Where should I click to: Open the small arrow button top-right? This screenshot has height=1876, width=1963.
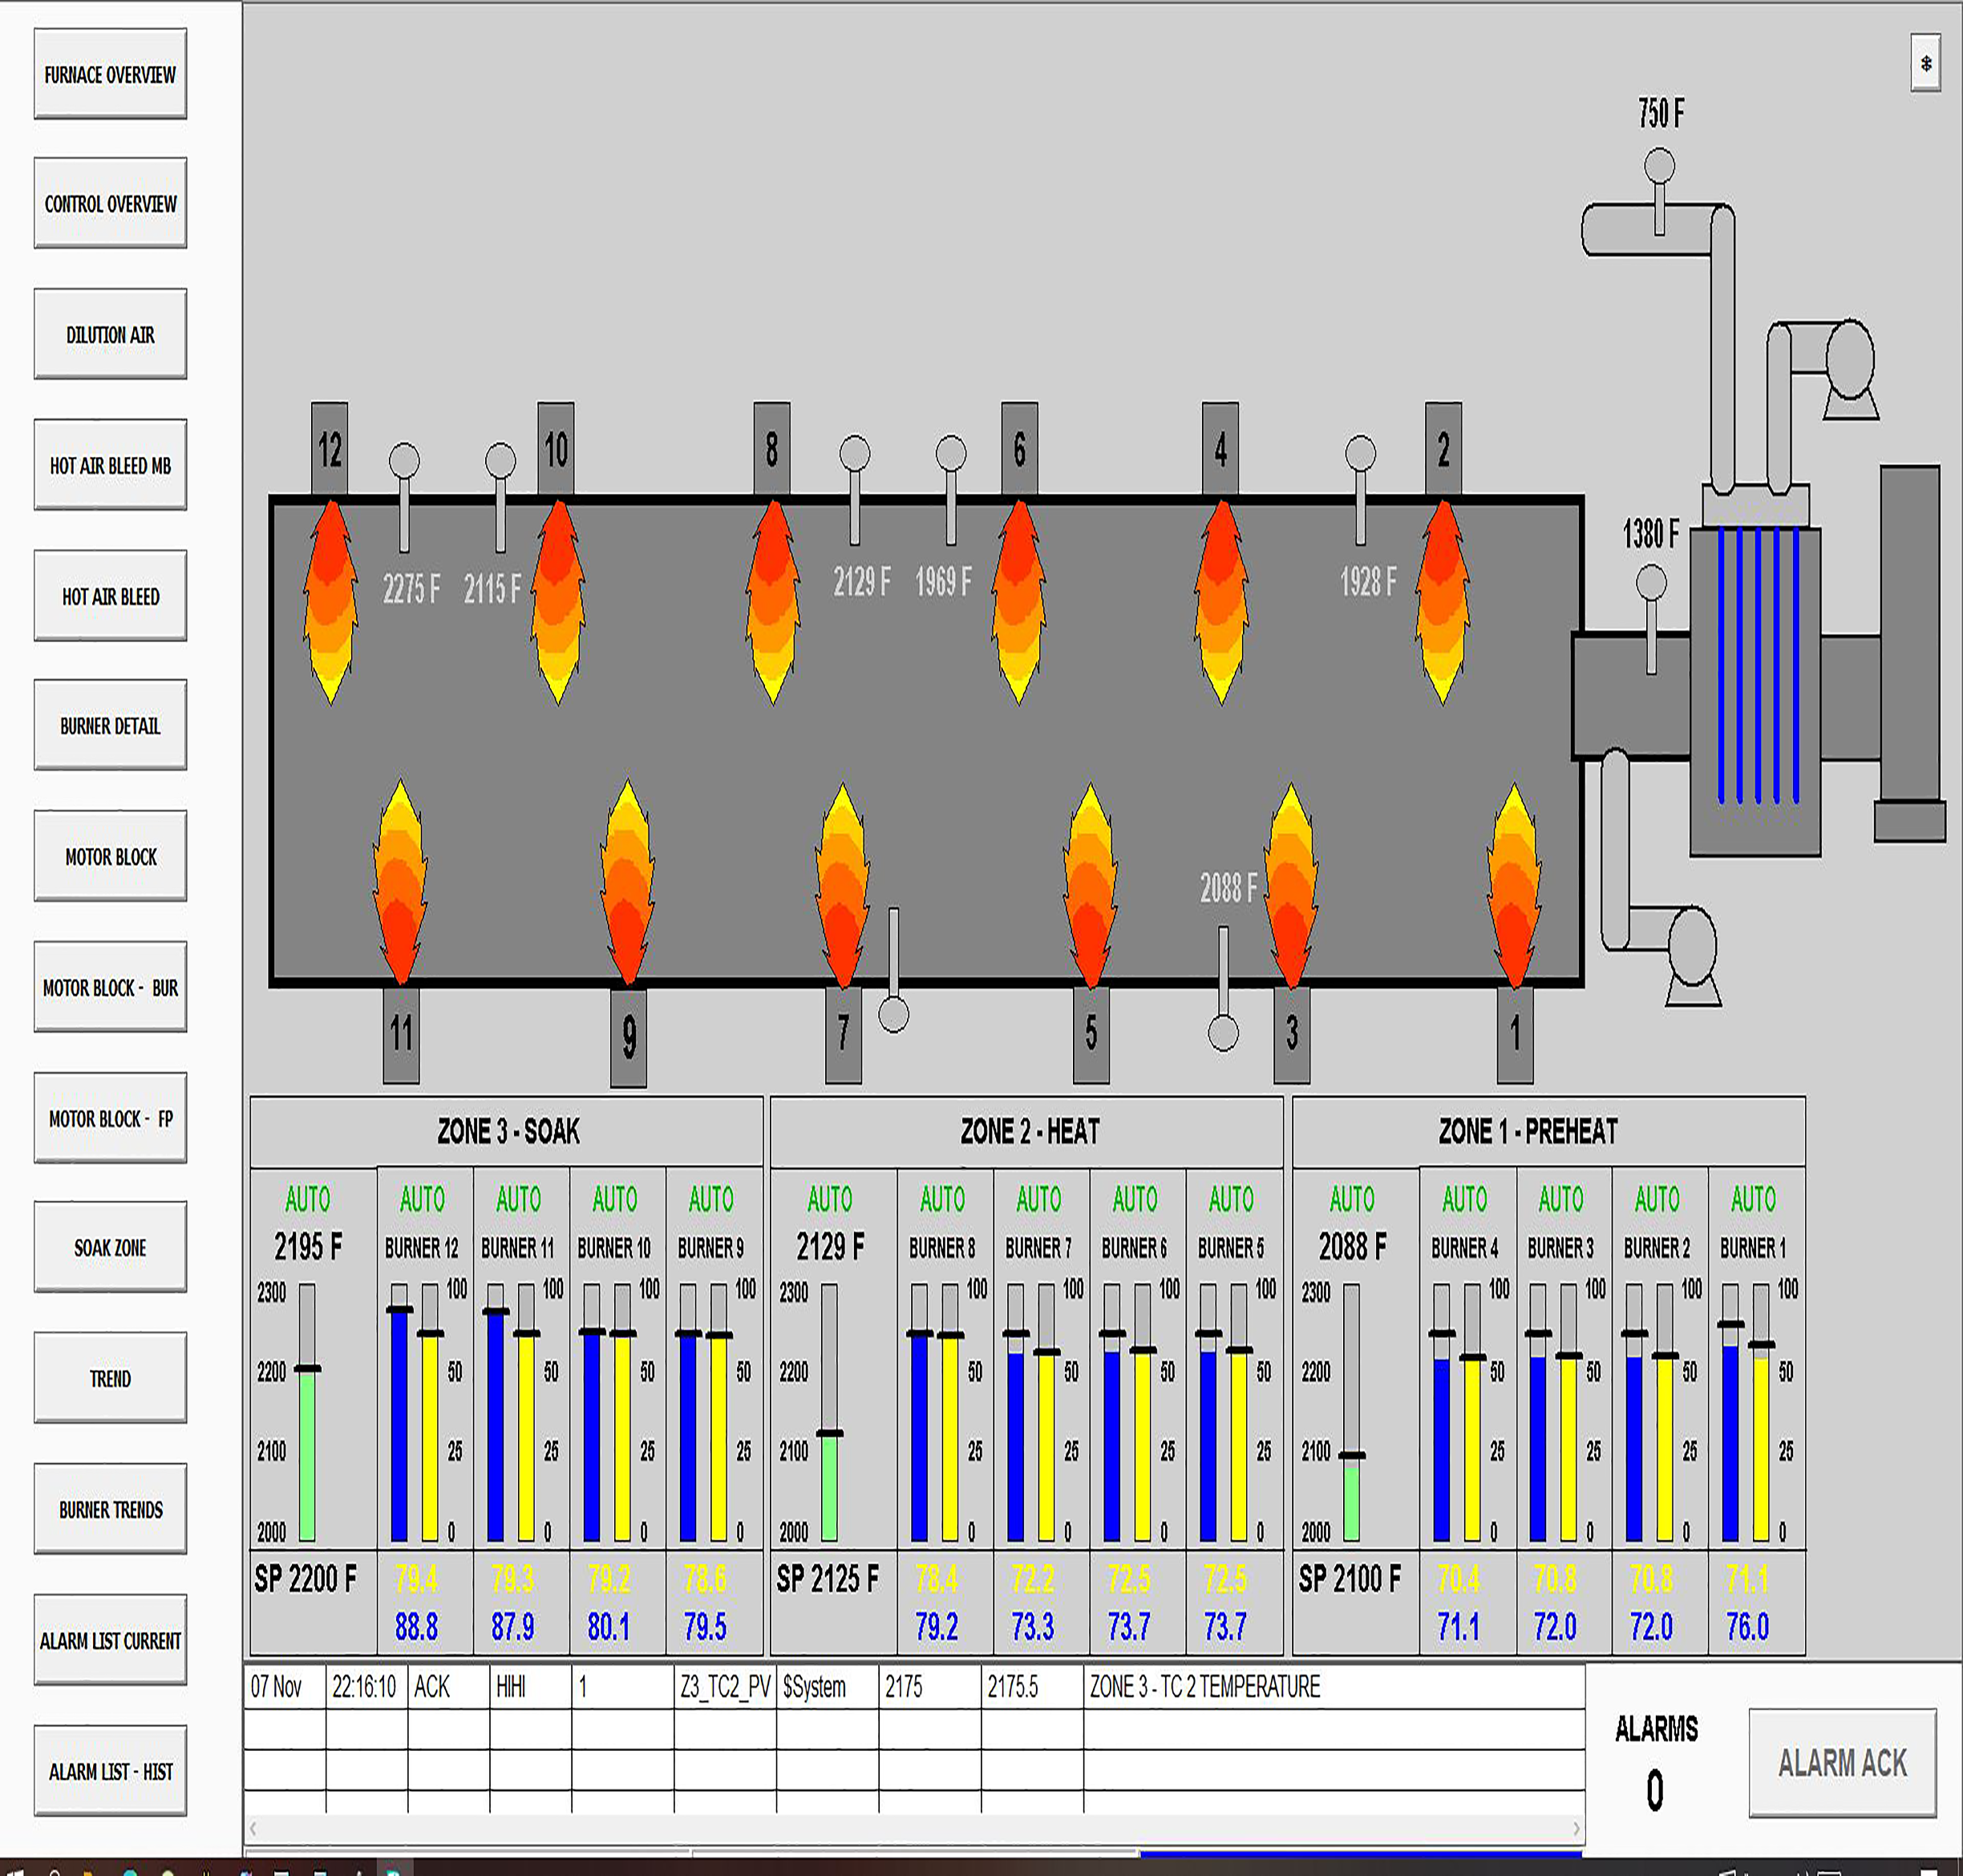click(1925, 64)
